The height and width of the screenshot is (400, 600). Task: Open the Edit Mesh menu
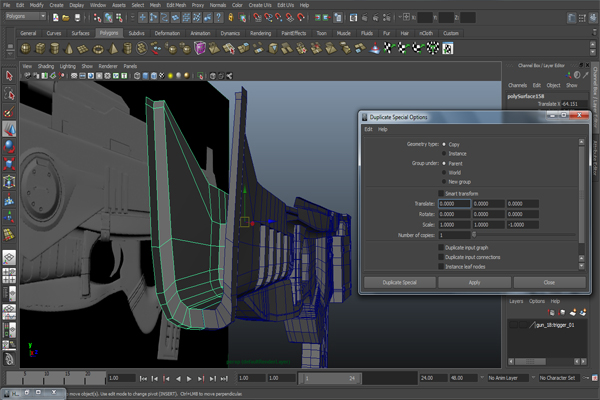click(x=176, y=5)
